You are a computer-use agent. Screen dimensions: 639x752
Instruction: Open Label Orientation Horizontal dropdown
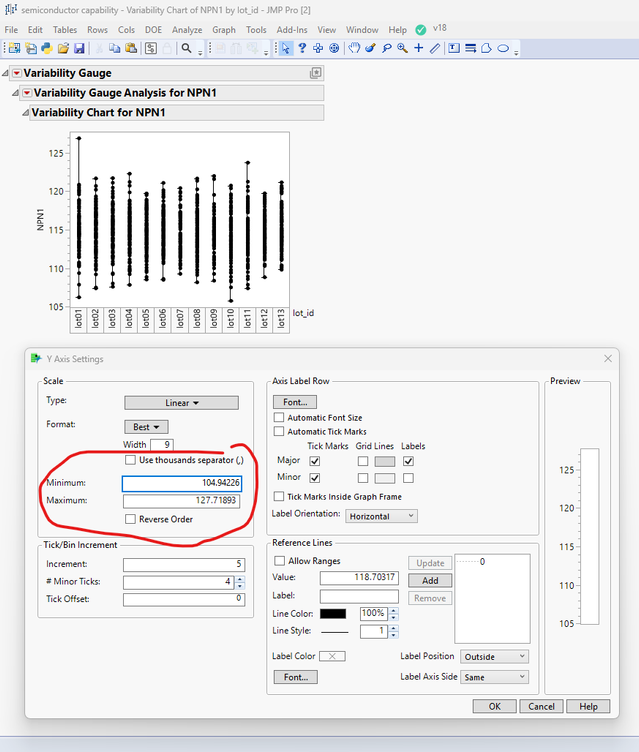381,516
